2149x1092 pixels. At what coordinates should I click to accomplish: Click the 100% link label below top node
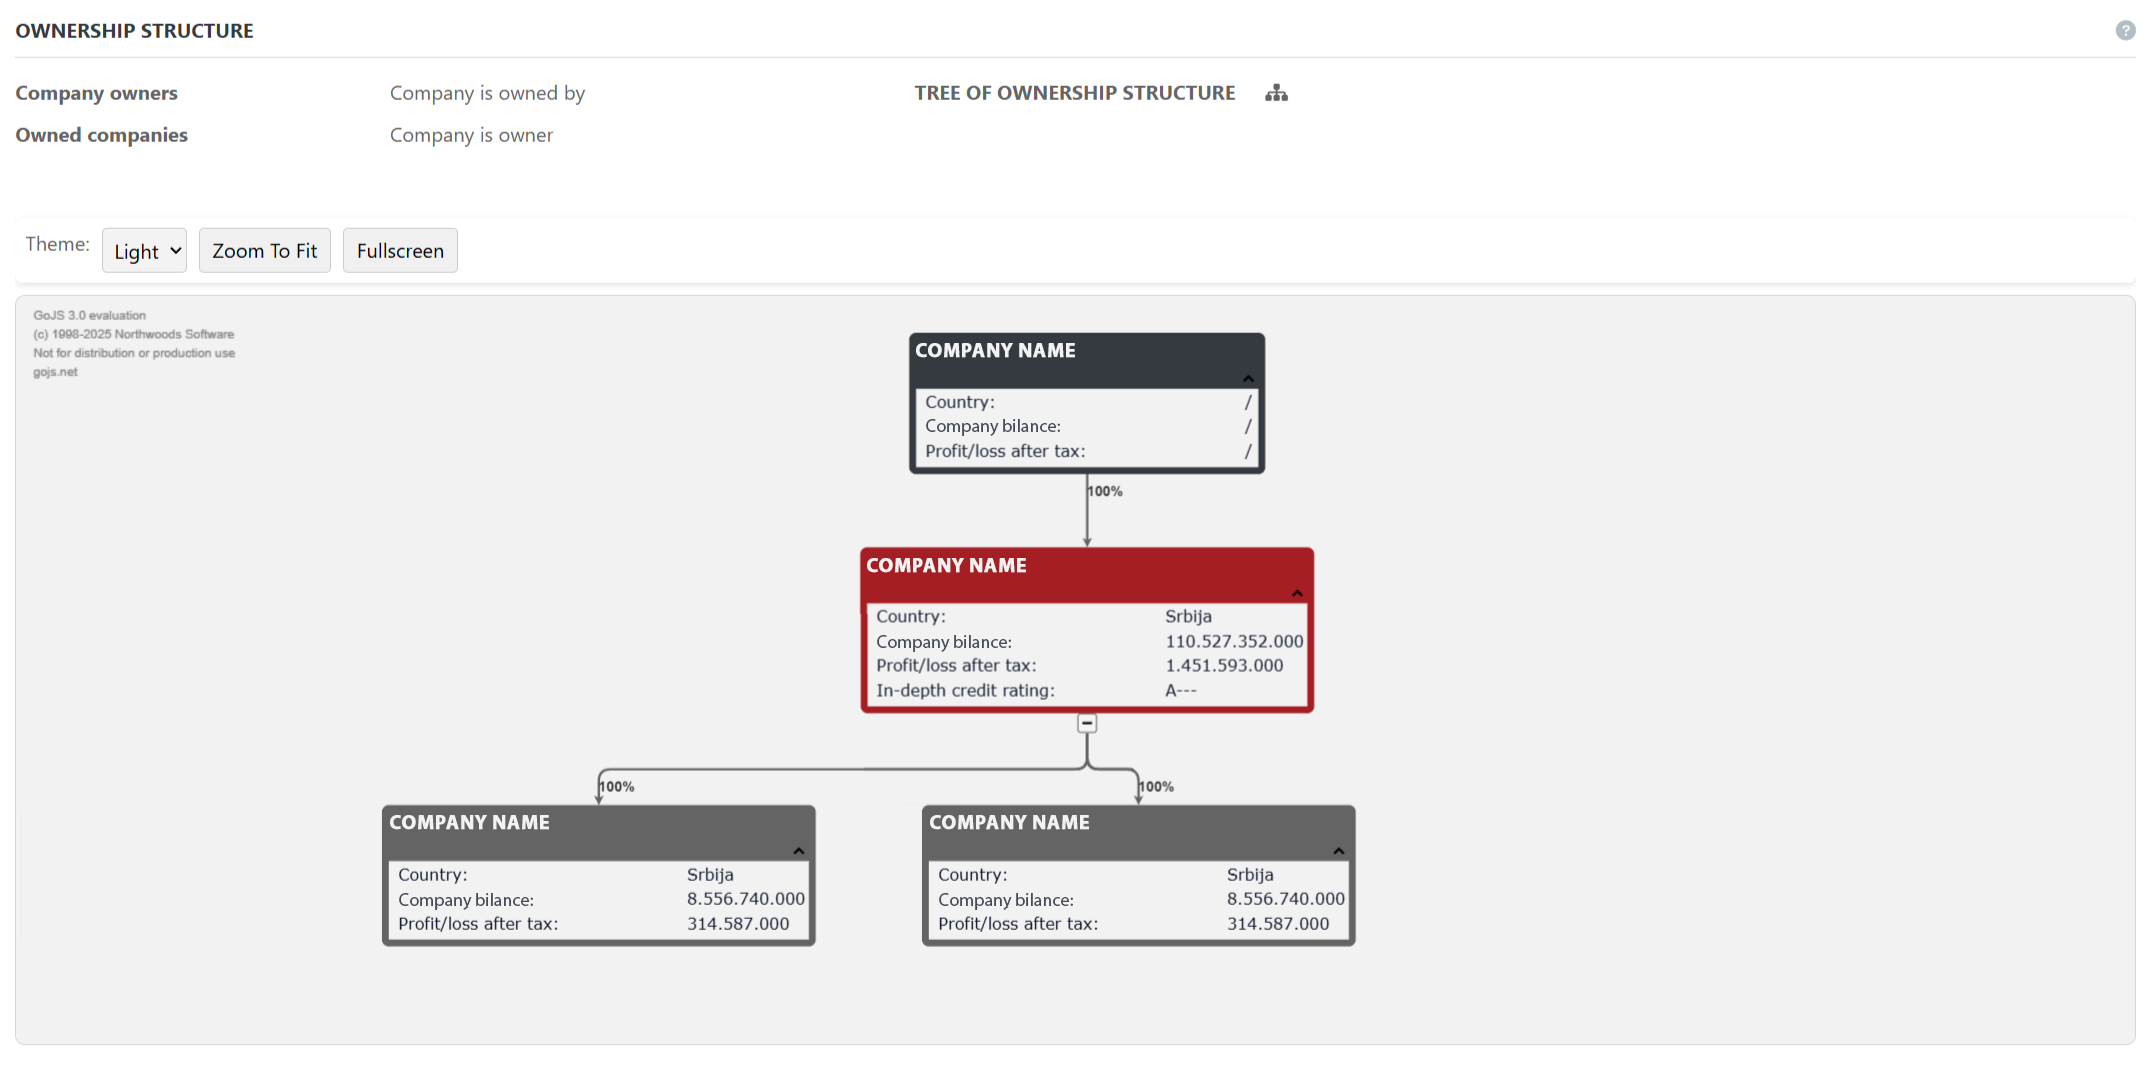tap(1105, 491)
